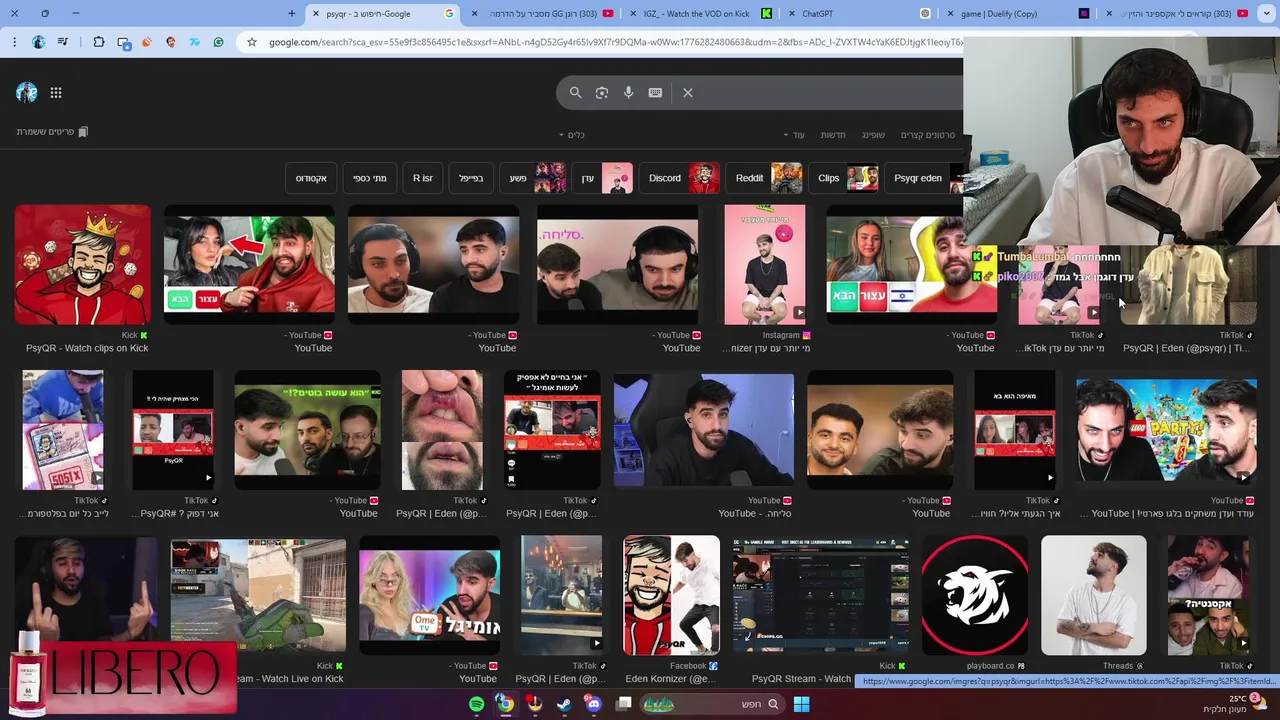Start voice search with microphone icon
Screen dimensions: 1280x720
click(628, 92)
